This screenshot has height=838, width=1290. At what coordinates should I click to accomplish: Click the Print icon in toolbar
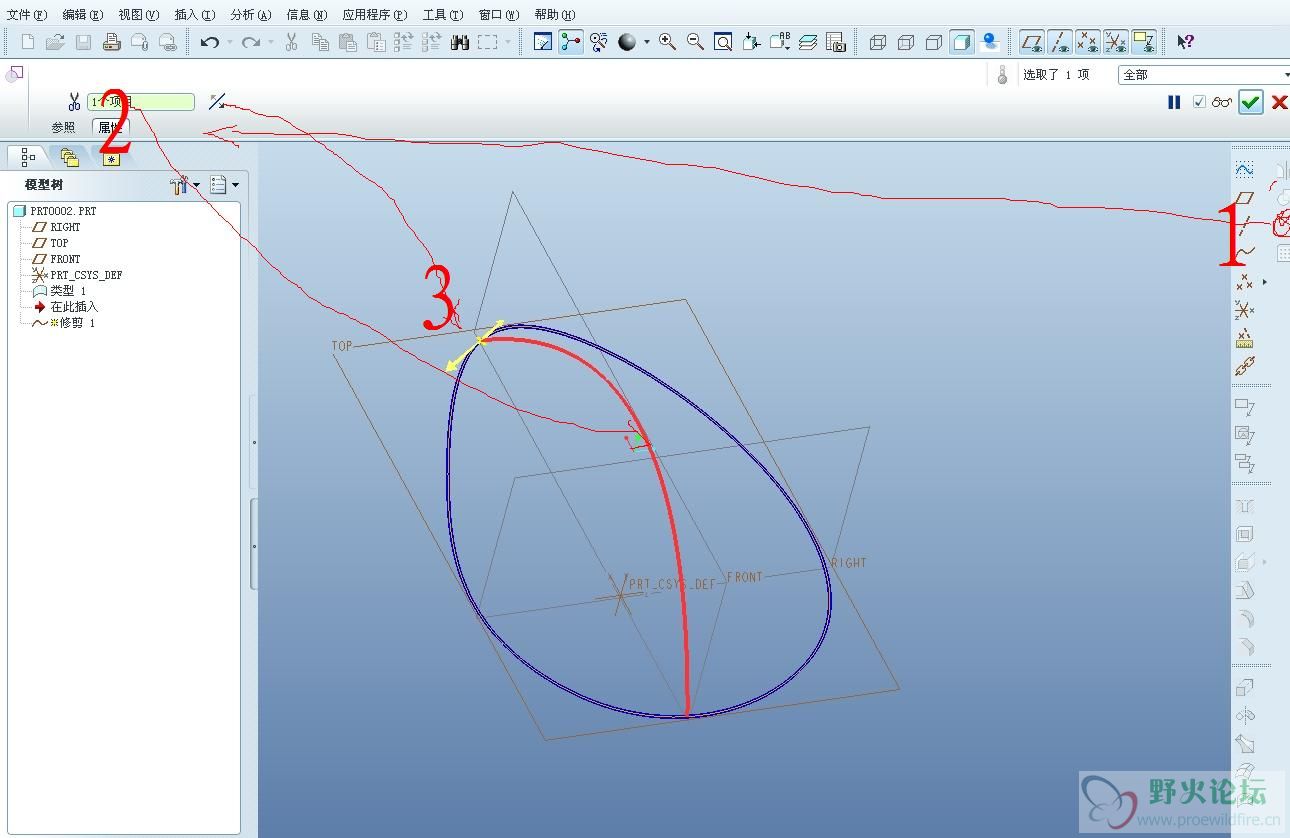(112, 42)
